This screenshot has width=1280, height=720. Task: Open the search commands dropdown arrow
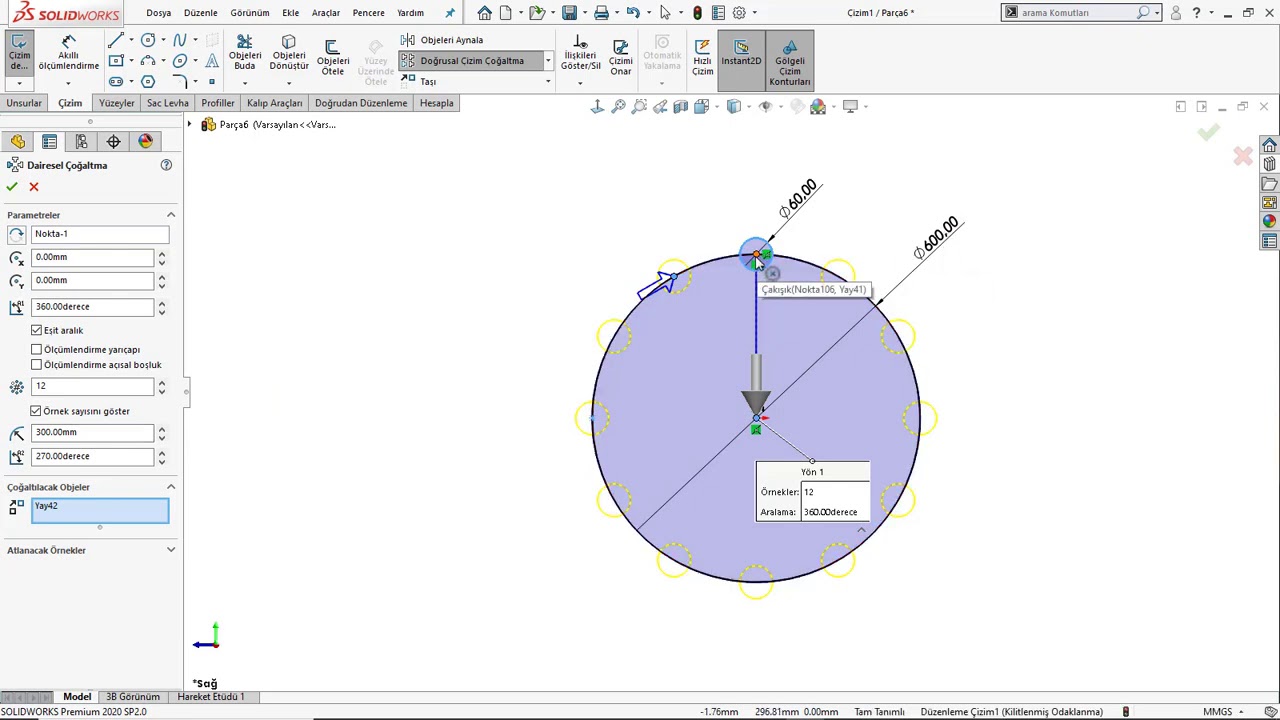pyautogui.click(x=1157, y=13)
